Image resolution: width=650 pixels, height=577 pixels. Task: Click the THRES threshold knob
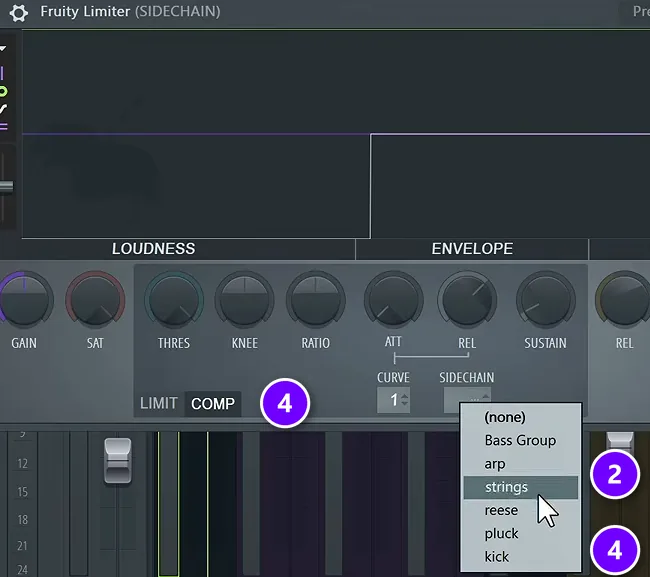click(x=174, y=299)
